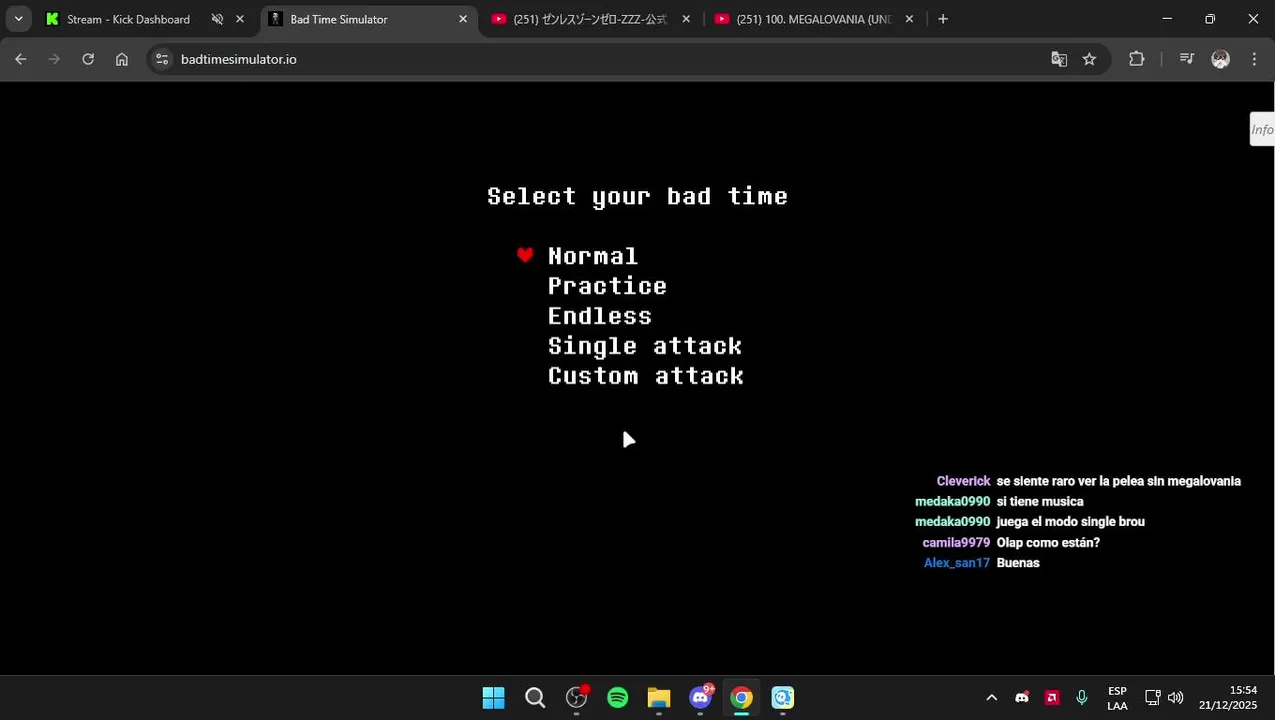
Task: Click the red AMD tray icon
Action: click(x=1052, y=698)
